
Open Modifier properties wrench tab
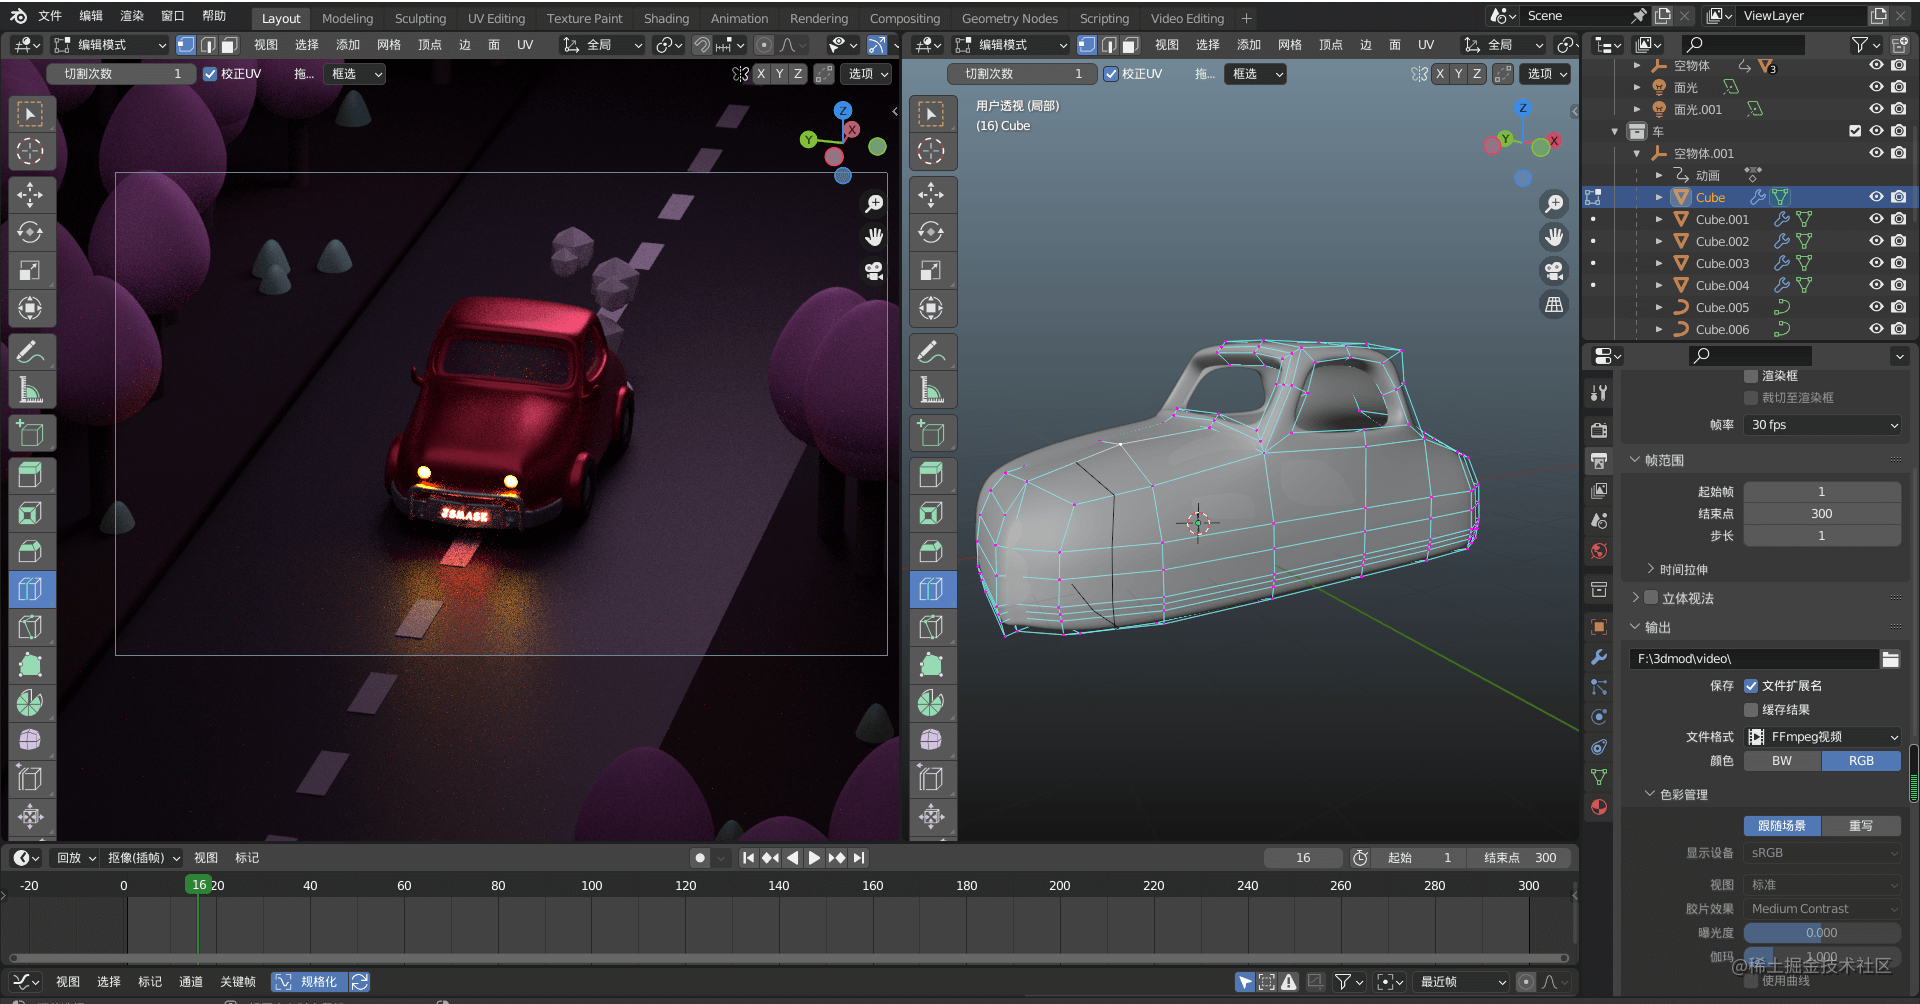(1599, 657)
